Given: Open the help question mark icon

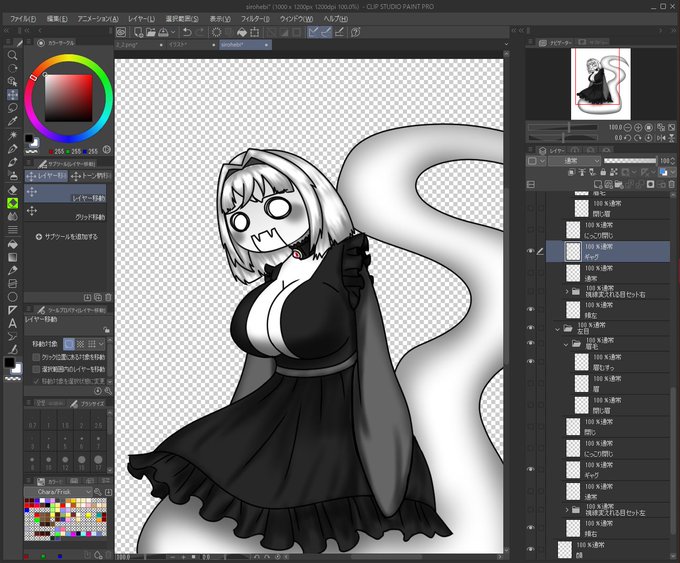Looking at the screenshot, I should coord(355,32).
